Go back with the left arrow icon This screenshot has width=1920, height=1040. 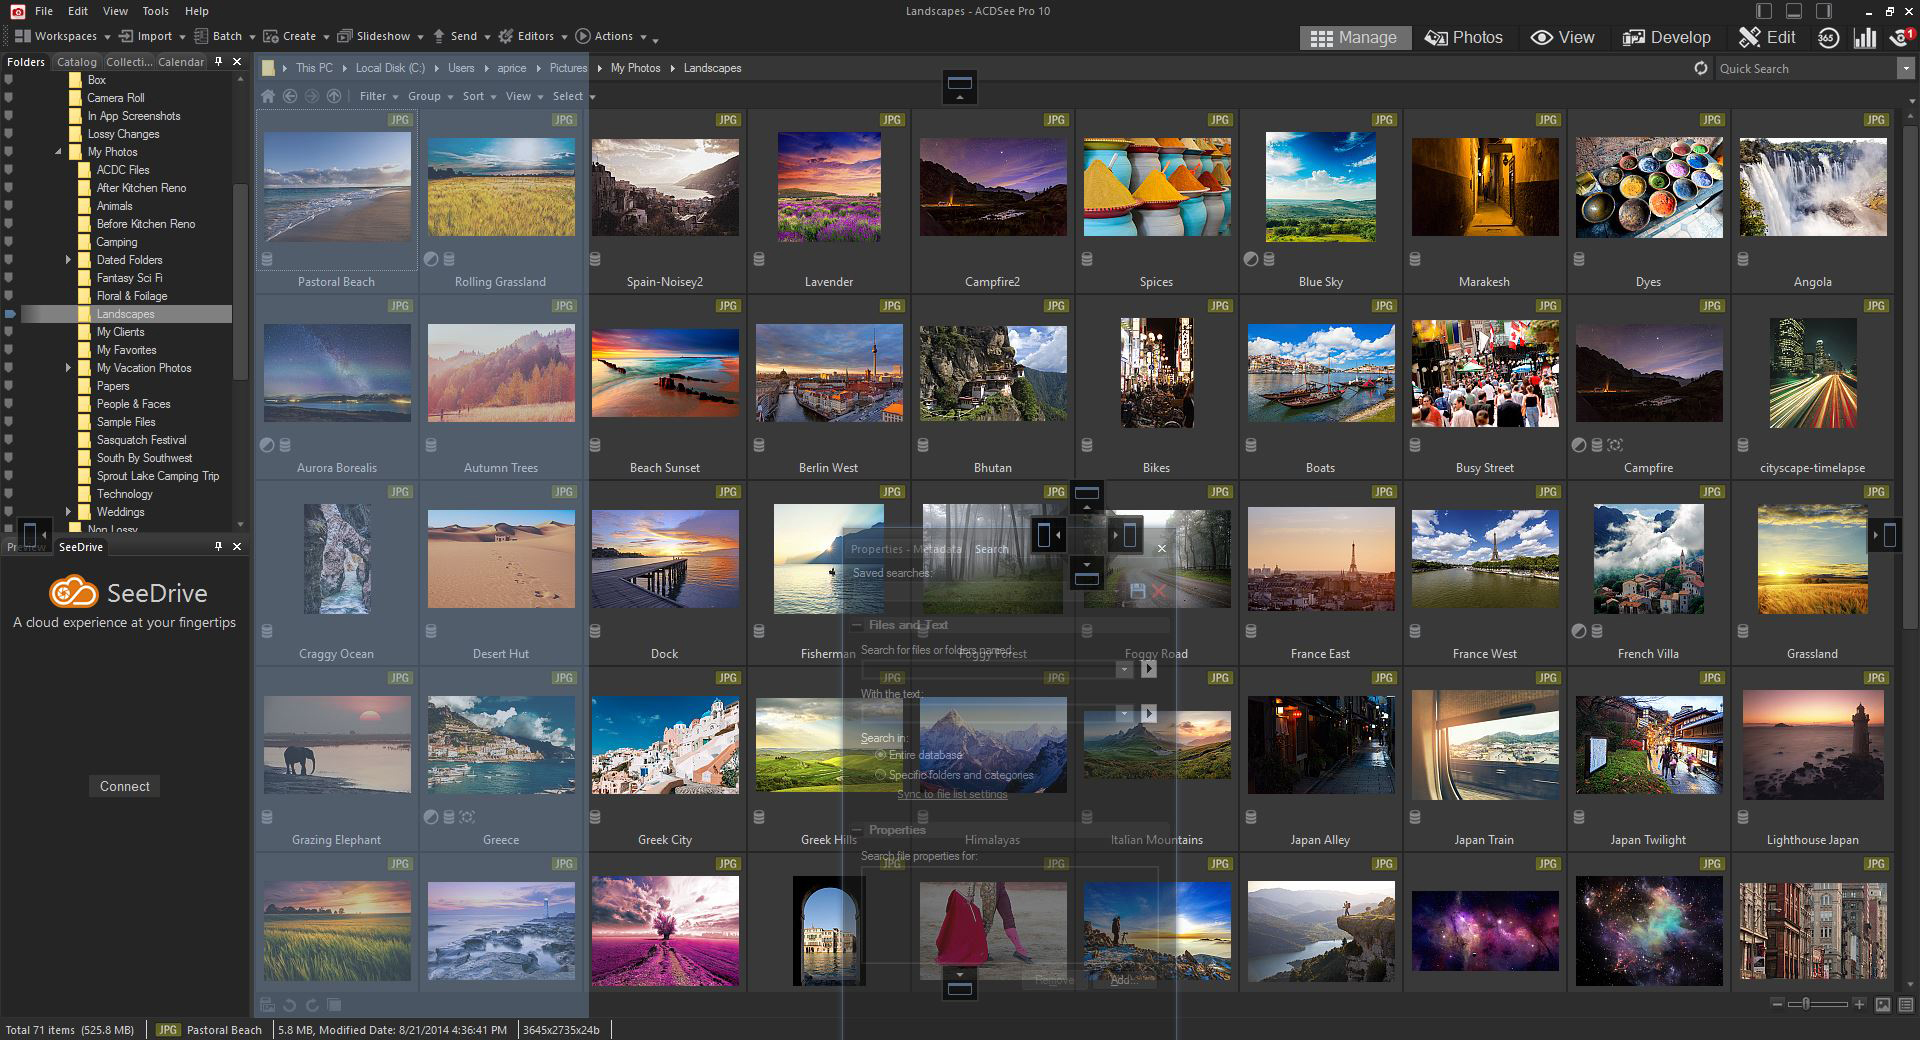click(290, 96)
